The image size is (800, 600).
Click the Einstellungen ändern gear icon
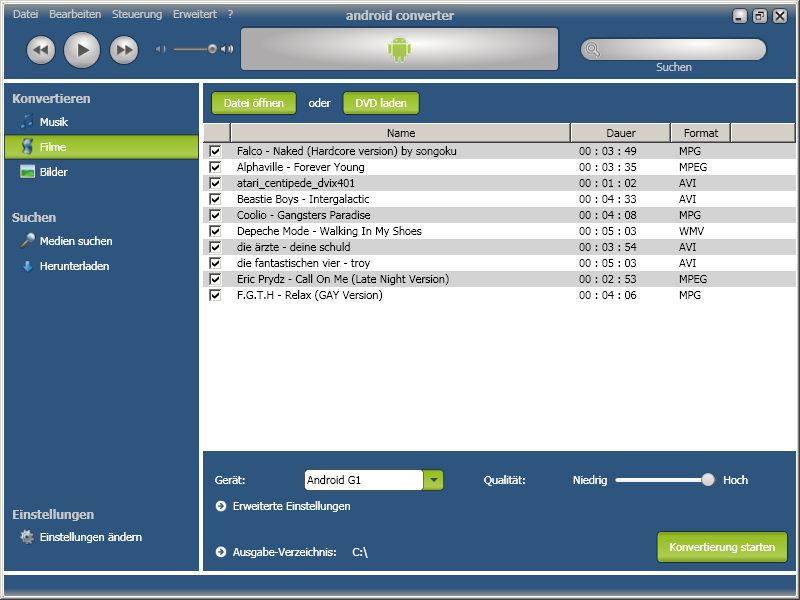pyautogui.click(x=27, y=537)
